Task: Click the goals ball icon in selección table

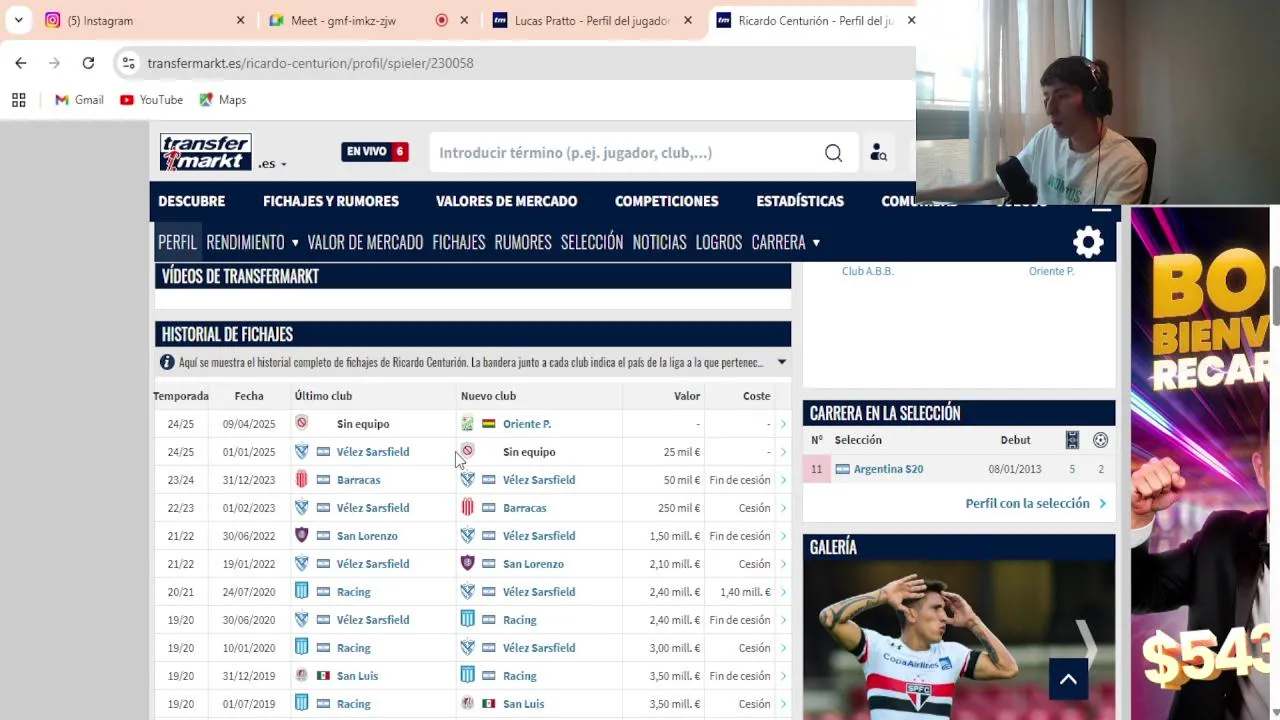Action: pos(1100,440)
